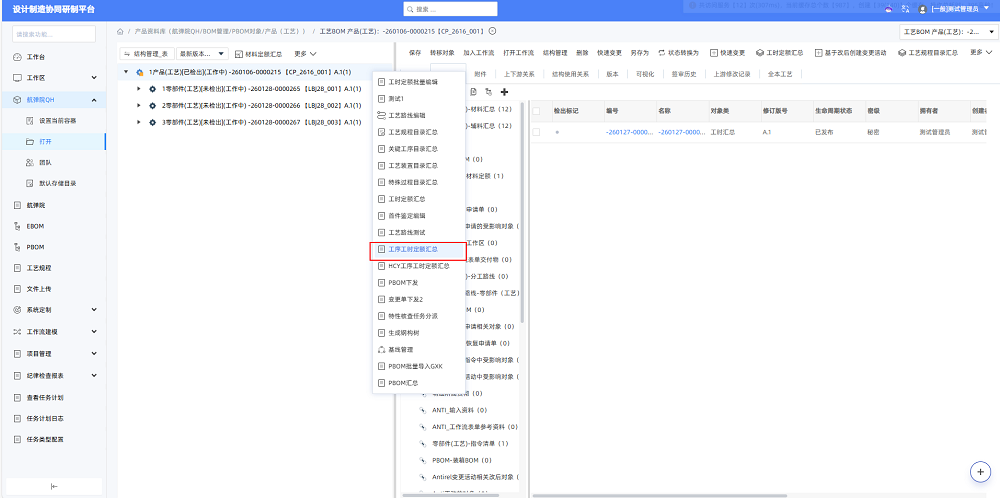Select PBOM下发 menu entry
The image size is (1000, 498).
click(418, 282)
